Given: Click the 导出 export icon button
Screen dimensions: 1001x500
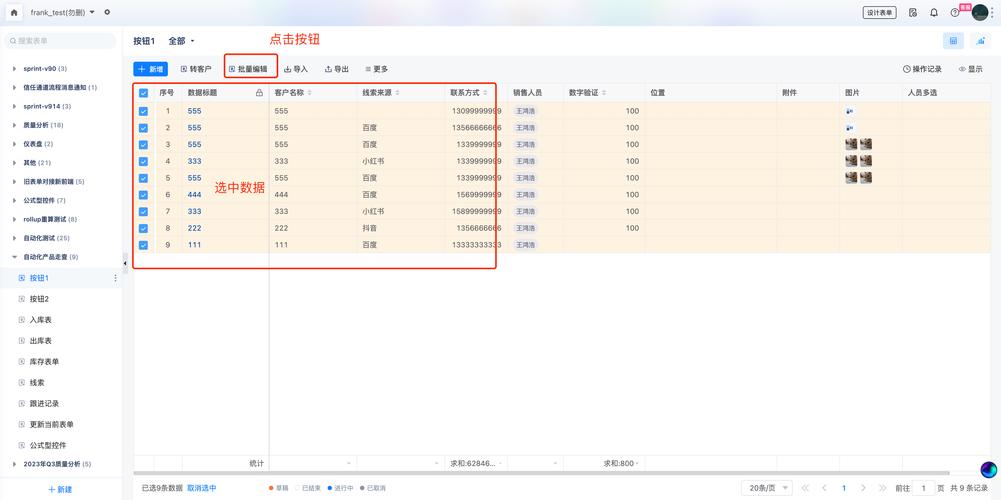Looking at the screenshot, I should coord(336,69).
